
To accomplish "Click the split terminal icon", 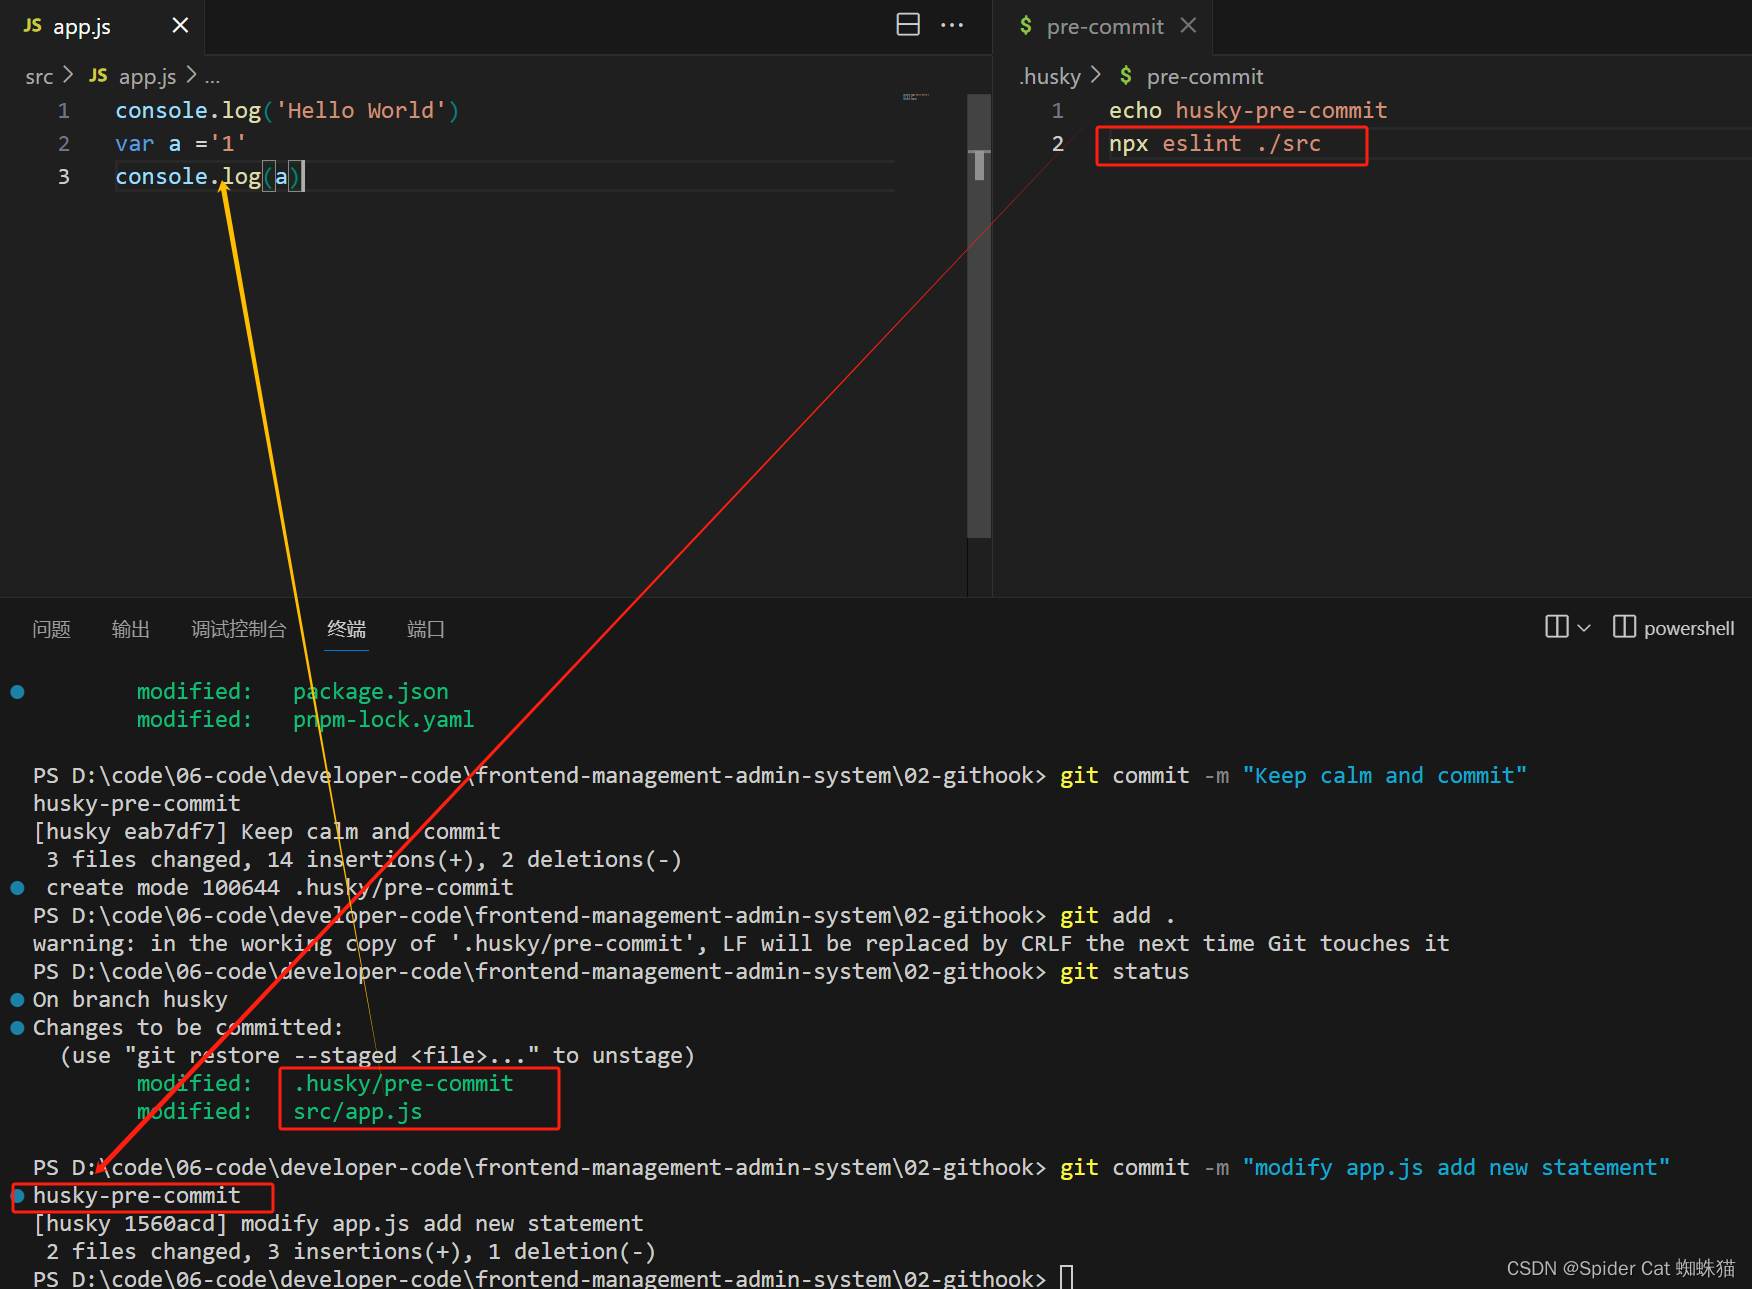I will [1557, 627].
